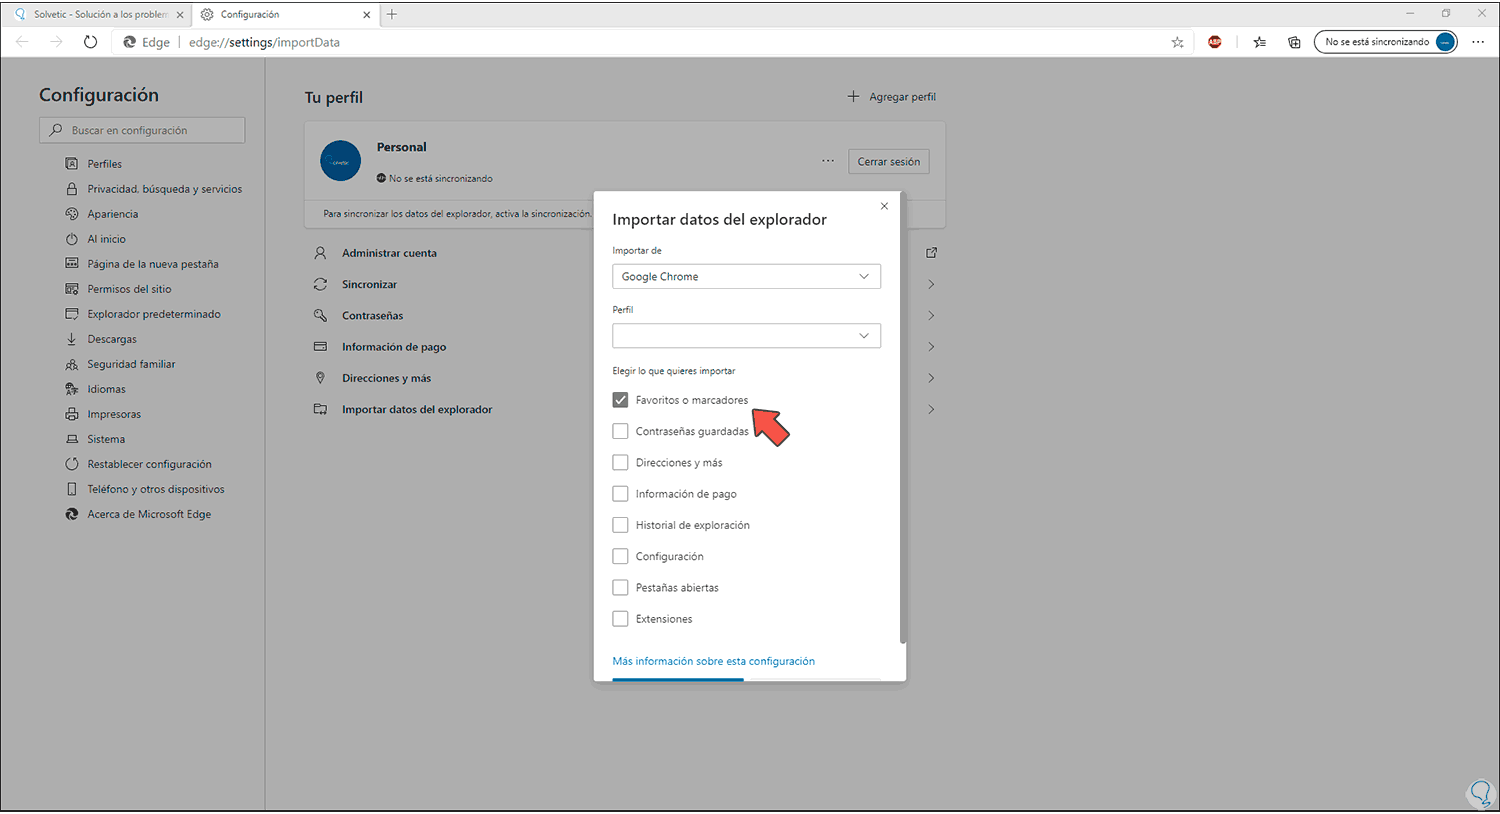Click the Idiomas icon in the sidebar

tap(71, 389)
